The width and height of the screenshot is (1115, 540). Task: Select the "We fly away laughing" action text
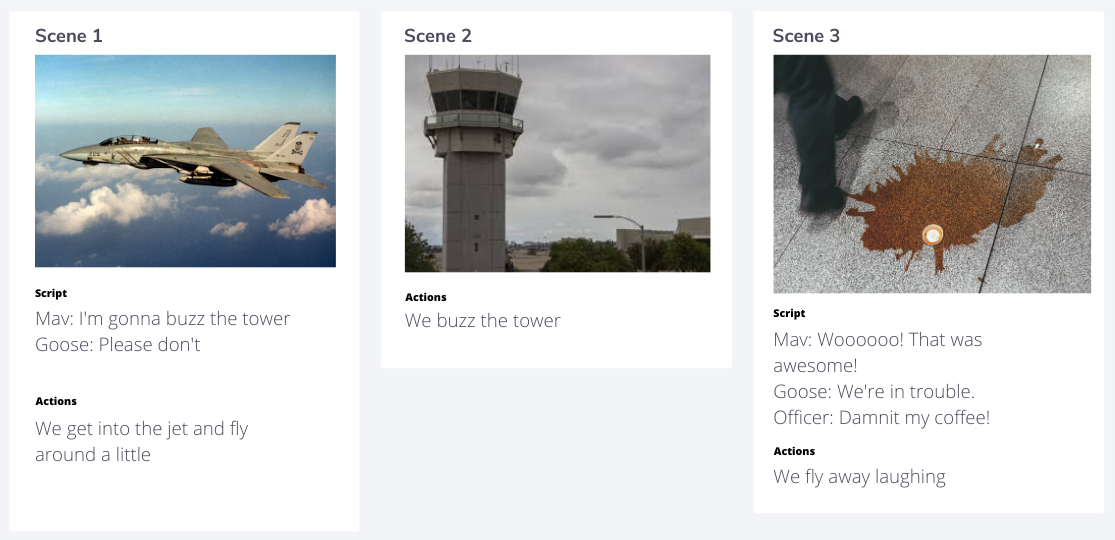point(859,477)
